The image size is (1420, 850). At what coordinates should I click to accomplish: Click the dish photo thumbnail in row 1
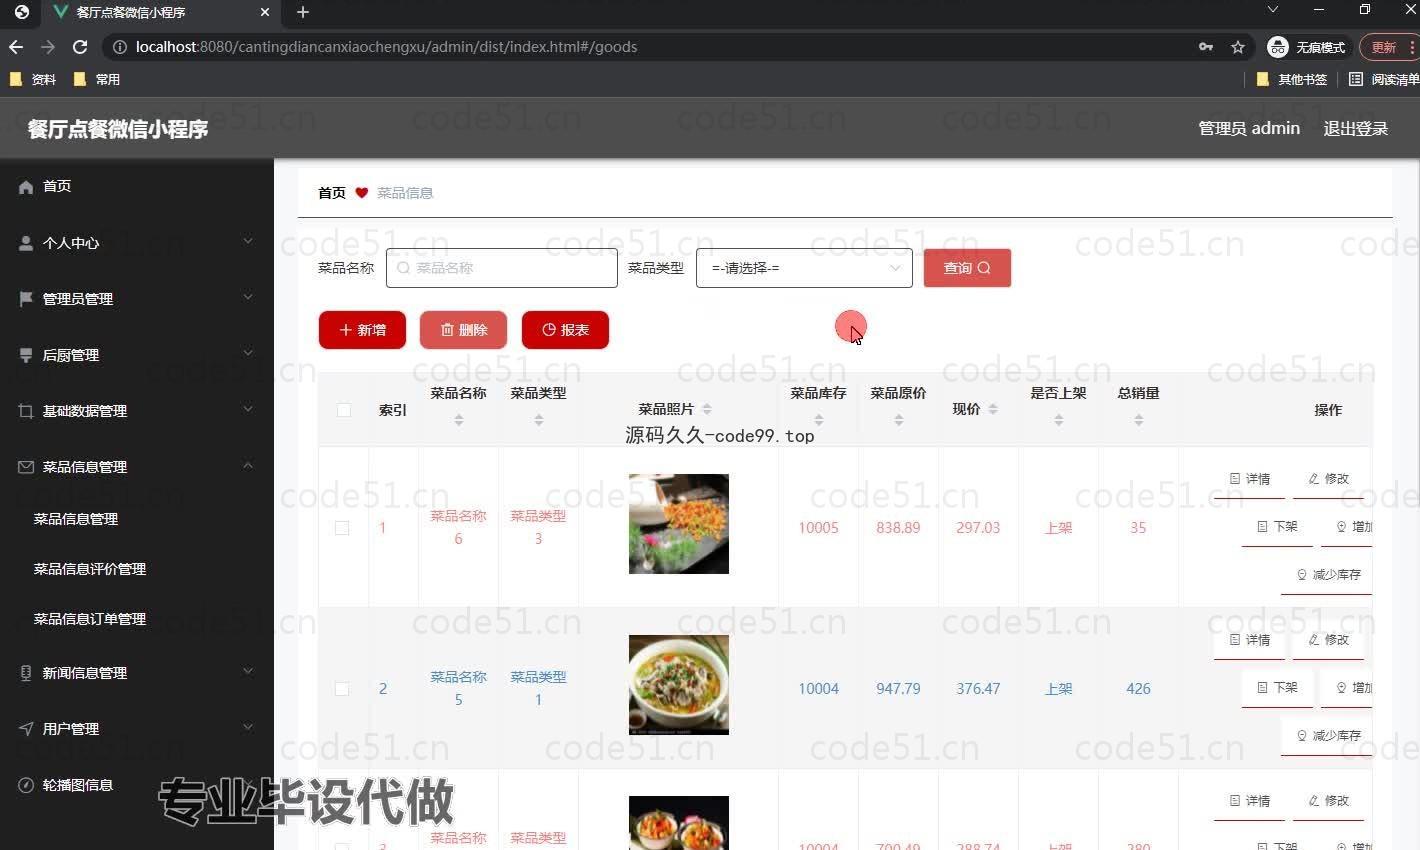[679, 524]
